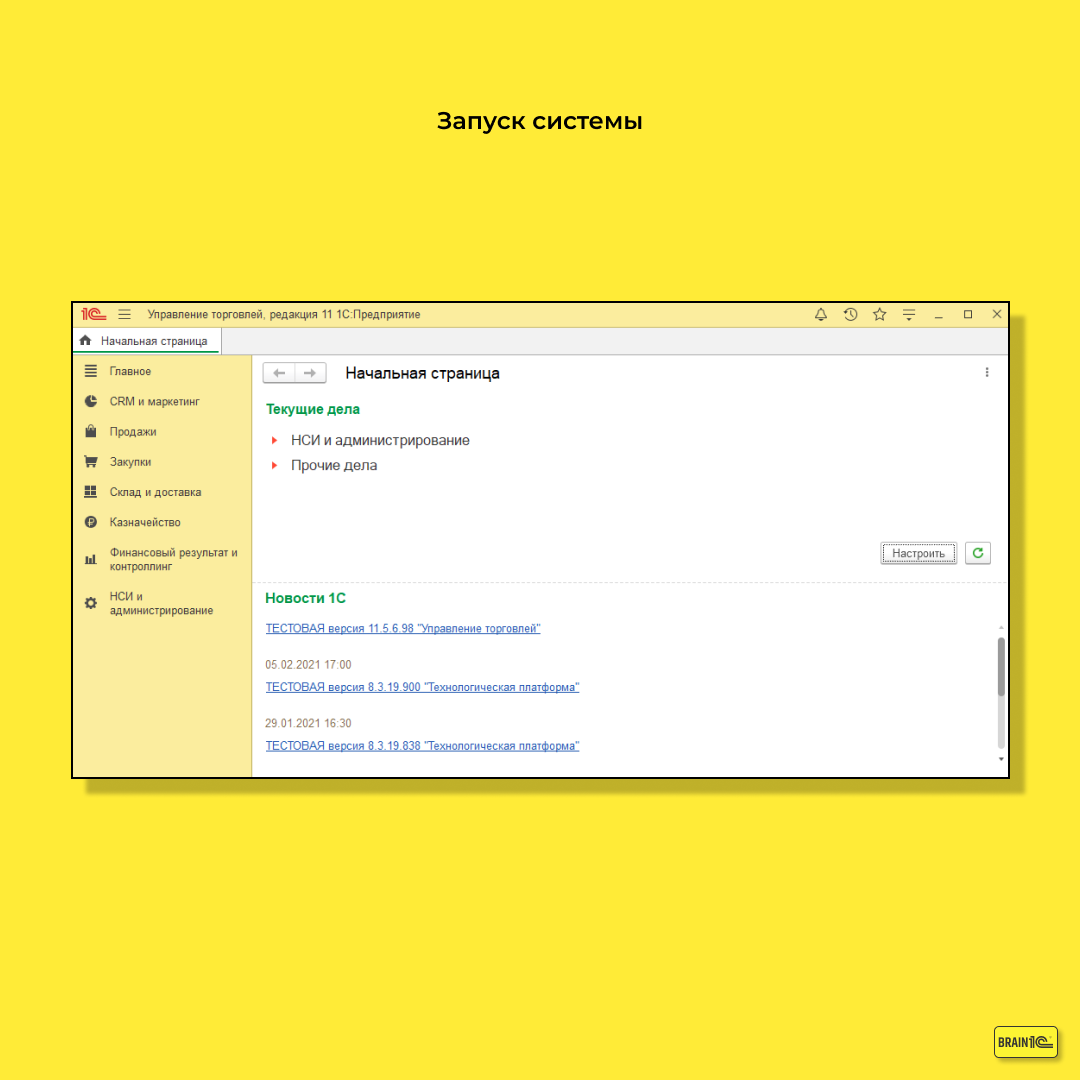Click the news scrollbar thumb
This screenshot has width=1080, height=1080.
1001,667
